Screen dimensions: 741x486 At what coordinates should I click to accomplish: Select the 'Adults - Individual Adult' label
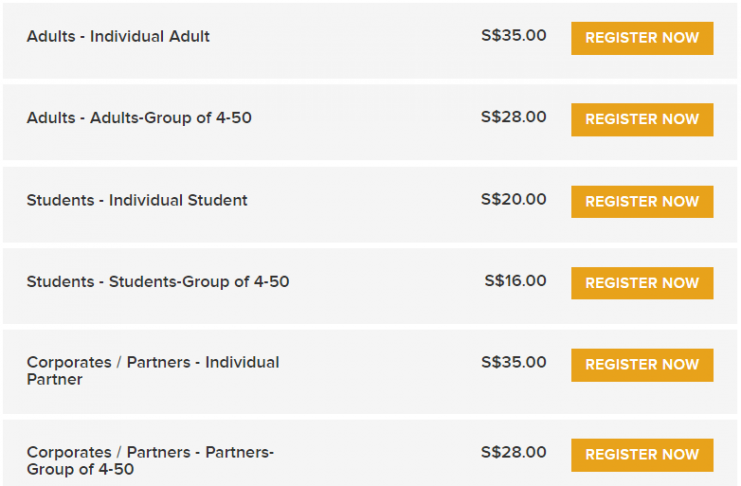[x=118, y=36]
